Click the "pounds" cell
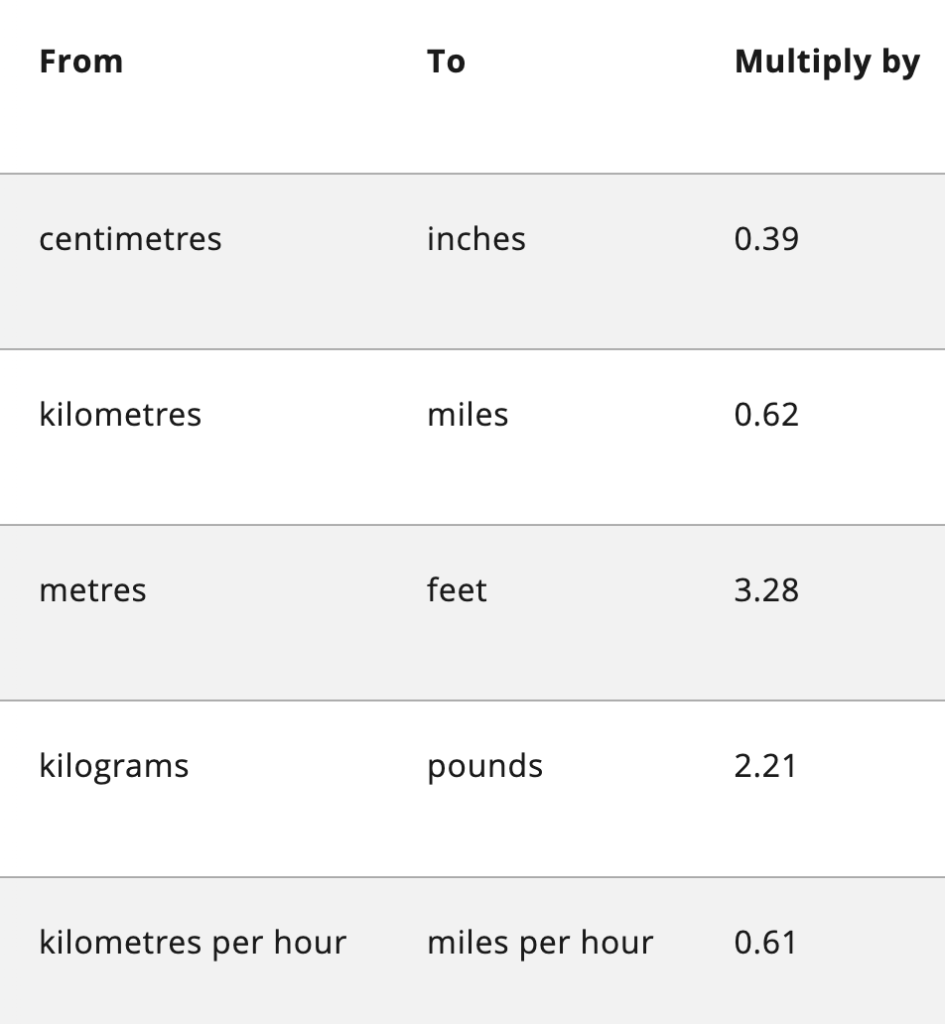This screenshot has height=1024, width=945. (485, 766)
